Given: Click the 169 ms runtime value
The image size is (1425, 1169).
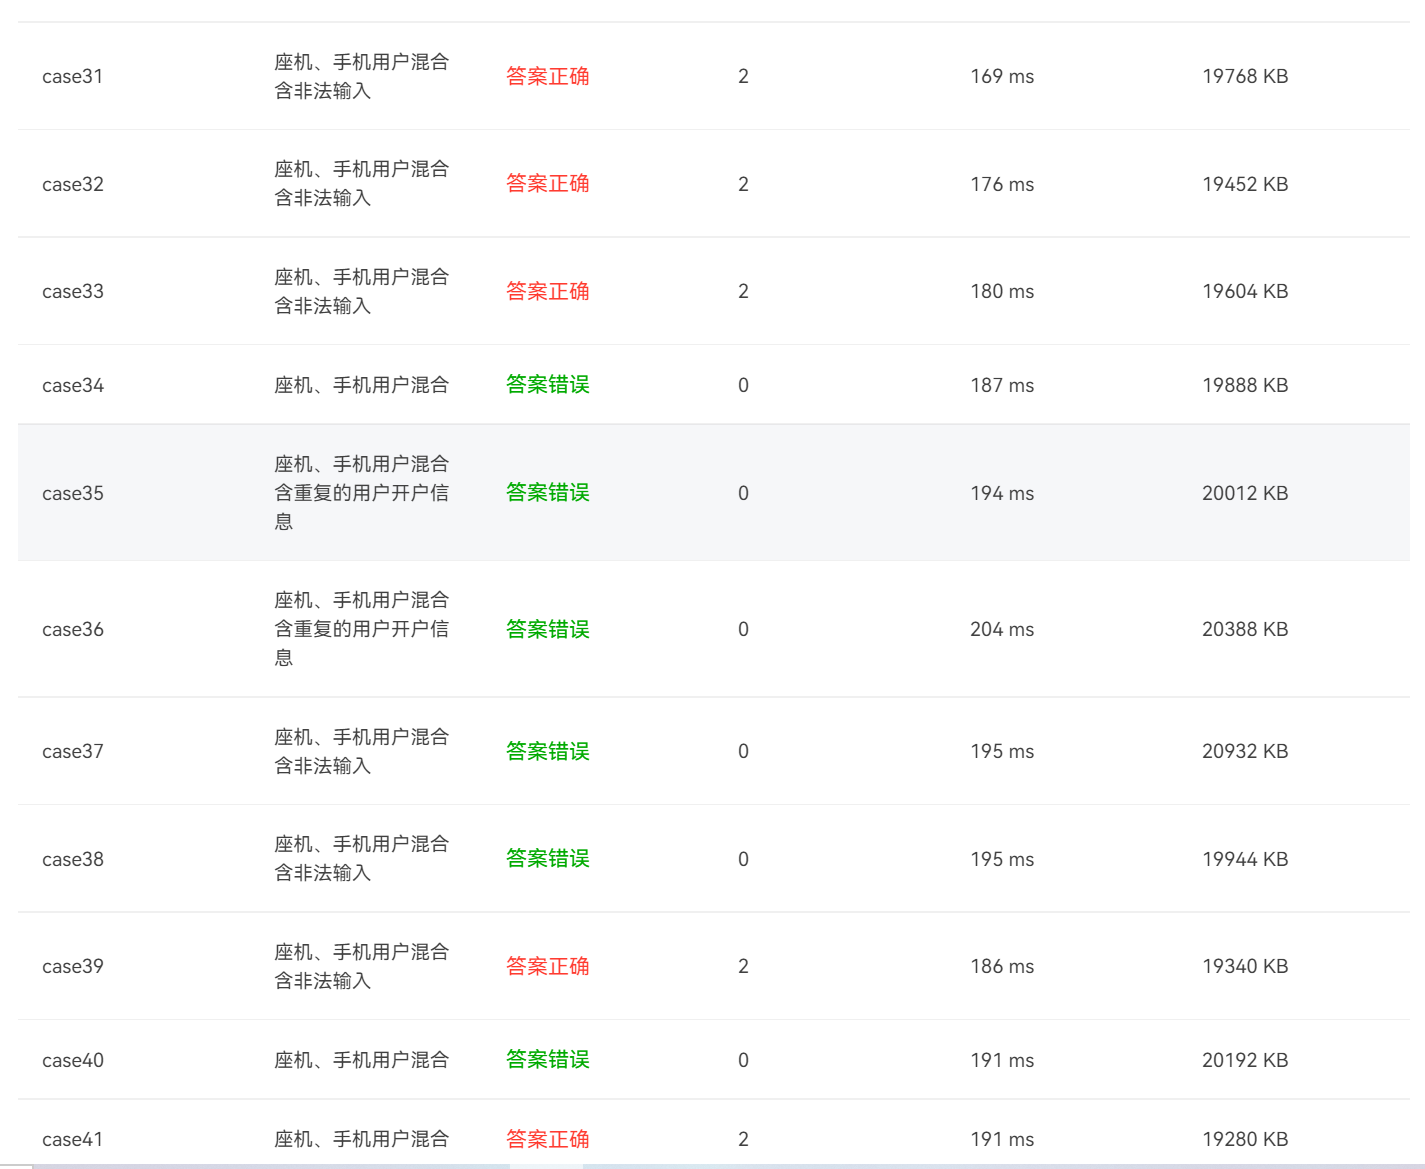Looking at the screenshot, I should point(1001,77).
